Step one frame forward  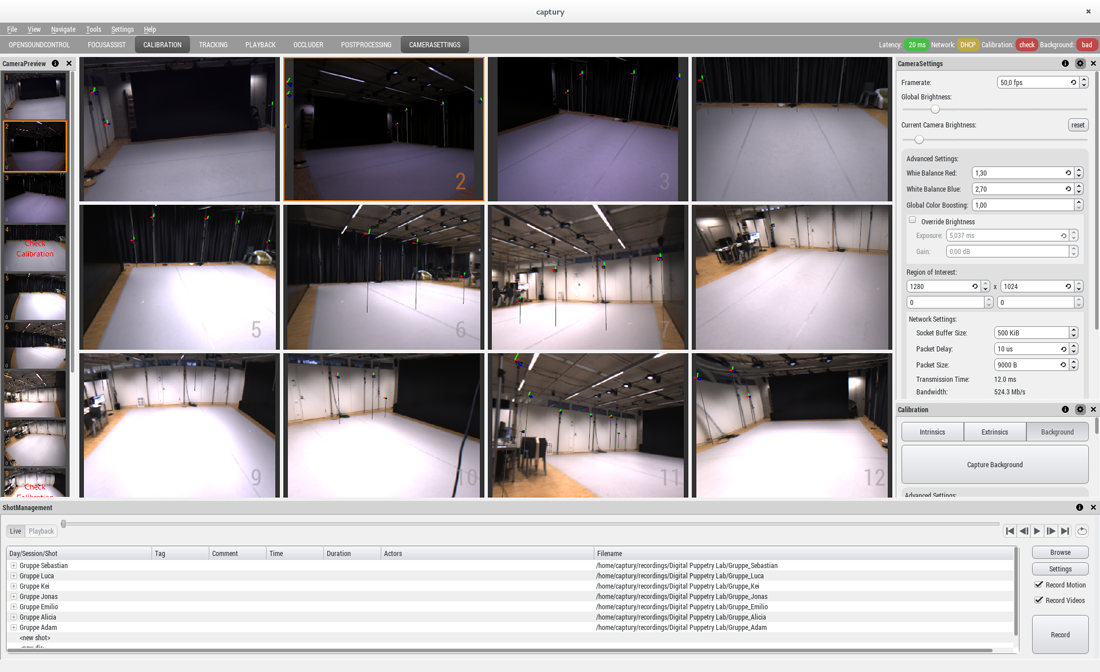(x=1051, y=531)
